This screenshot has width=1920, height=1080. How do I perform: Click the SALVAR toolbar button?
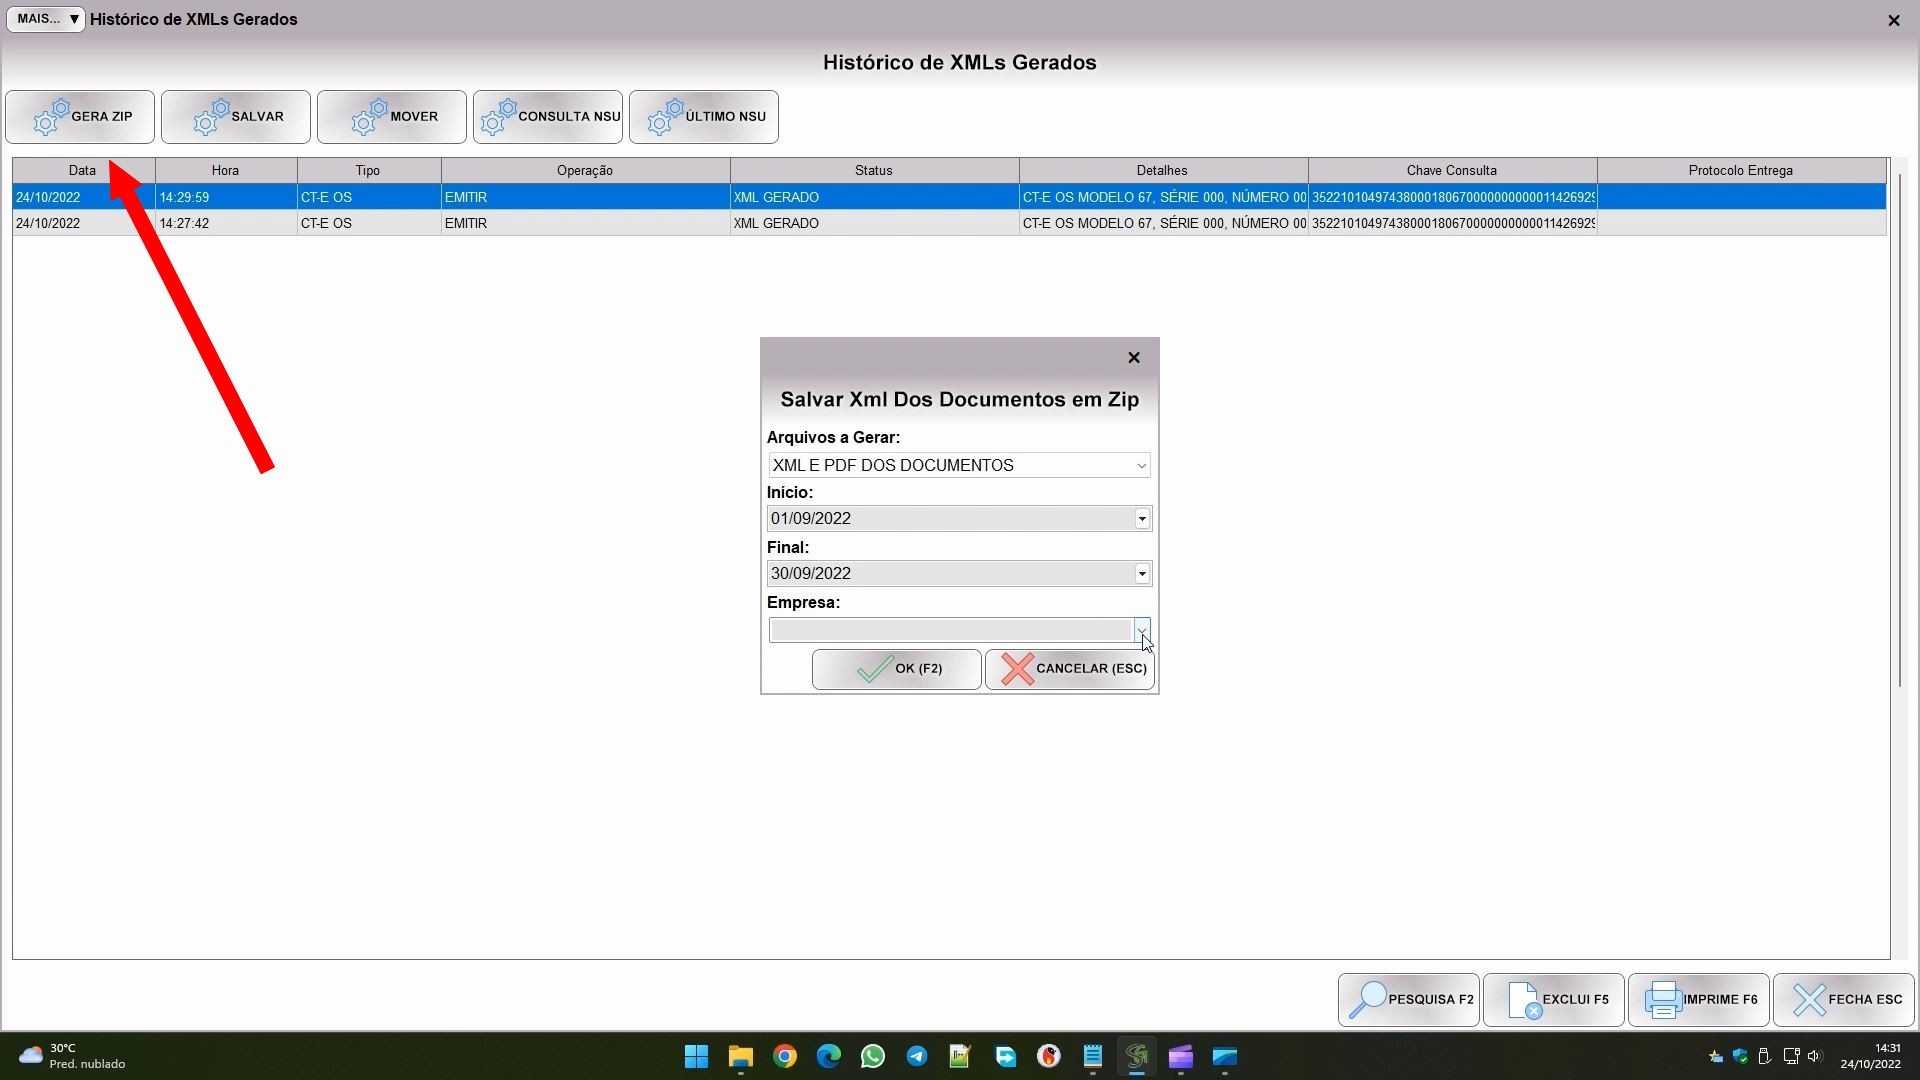tap(236, 117)
